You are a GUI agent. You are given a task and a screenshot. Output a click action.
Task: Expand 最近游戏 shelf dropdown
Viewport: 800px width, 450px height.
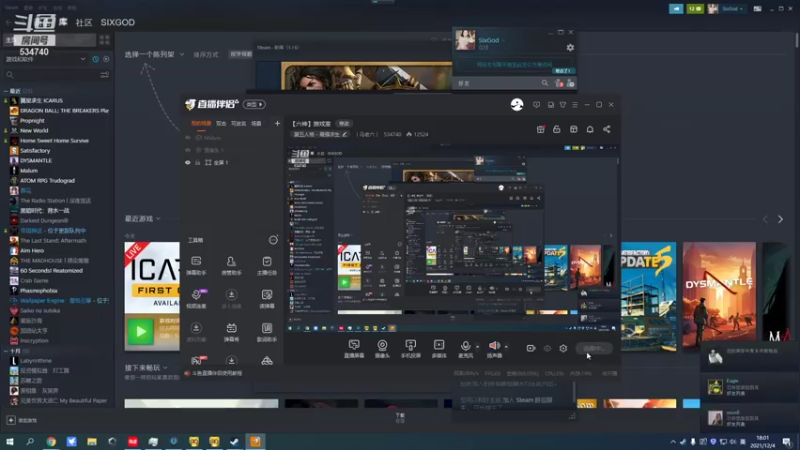(x=142, y=218)
